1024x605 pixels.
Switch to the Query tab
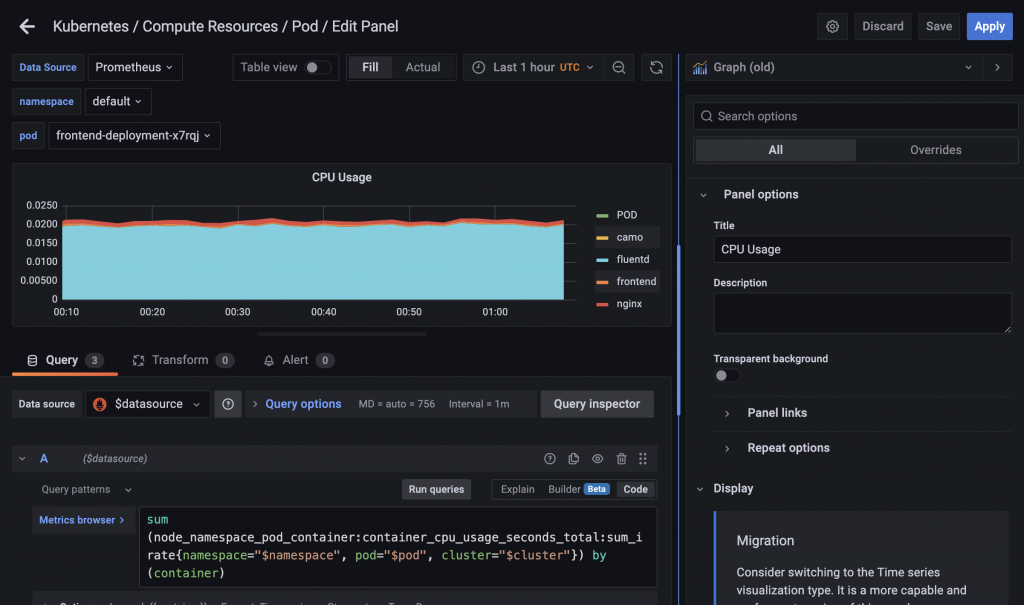(x=65, y=361)
